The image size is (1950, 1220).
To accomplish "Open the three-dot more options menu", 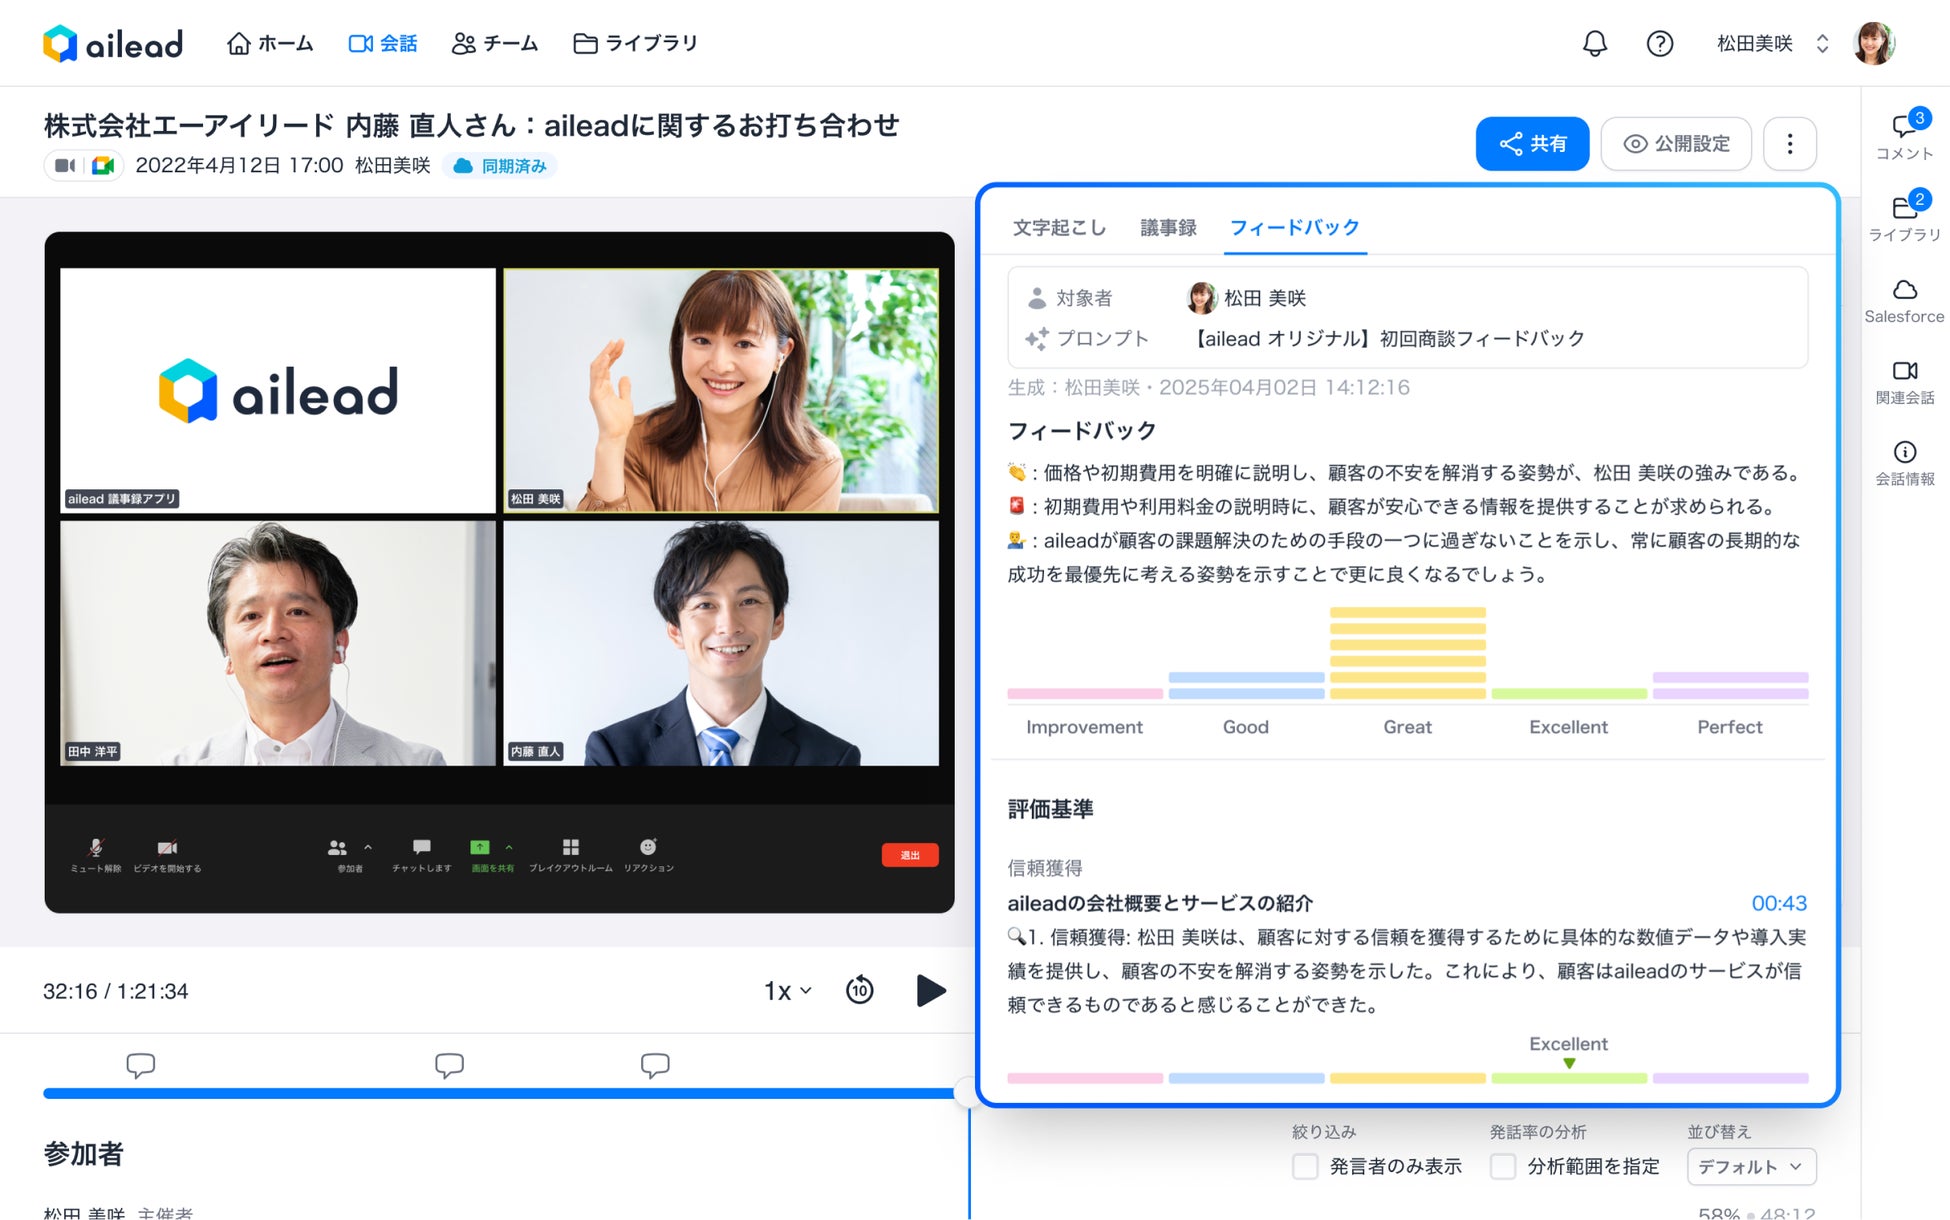I will 1789,144.
